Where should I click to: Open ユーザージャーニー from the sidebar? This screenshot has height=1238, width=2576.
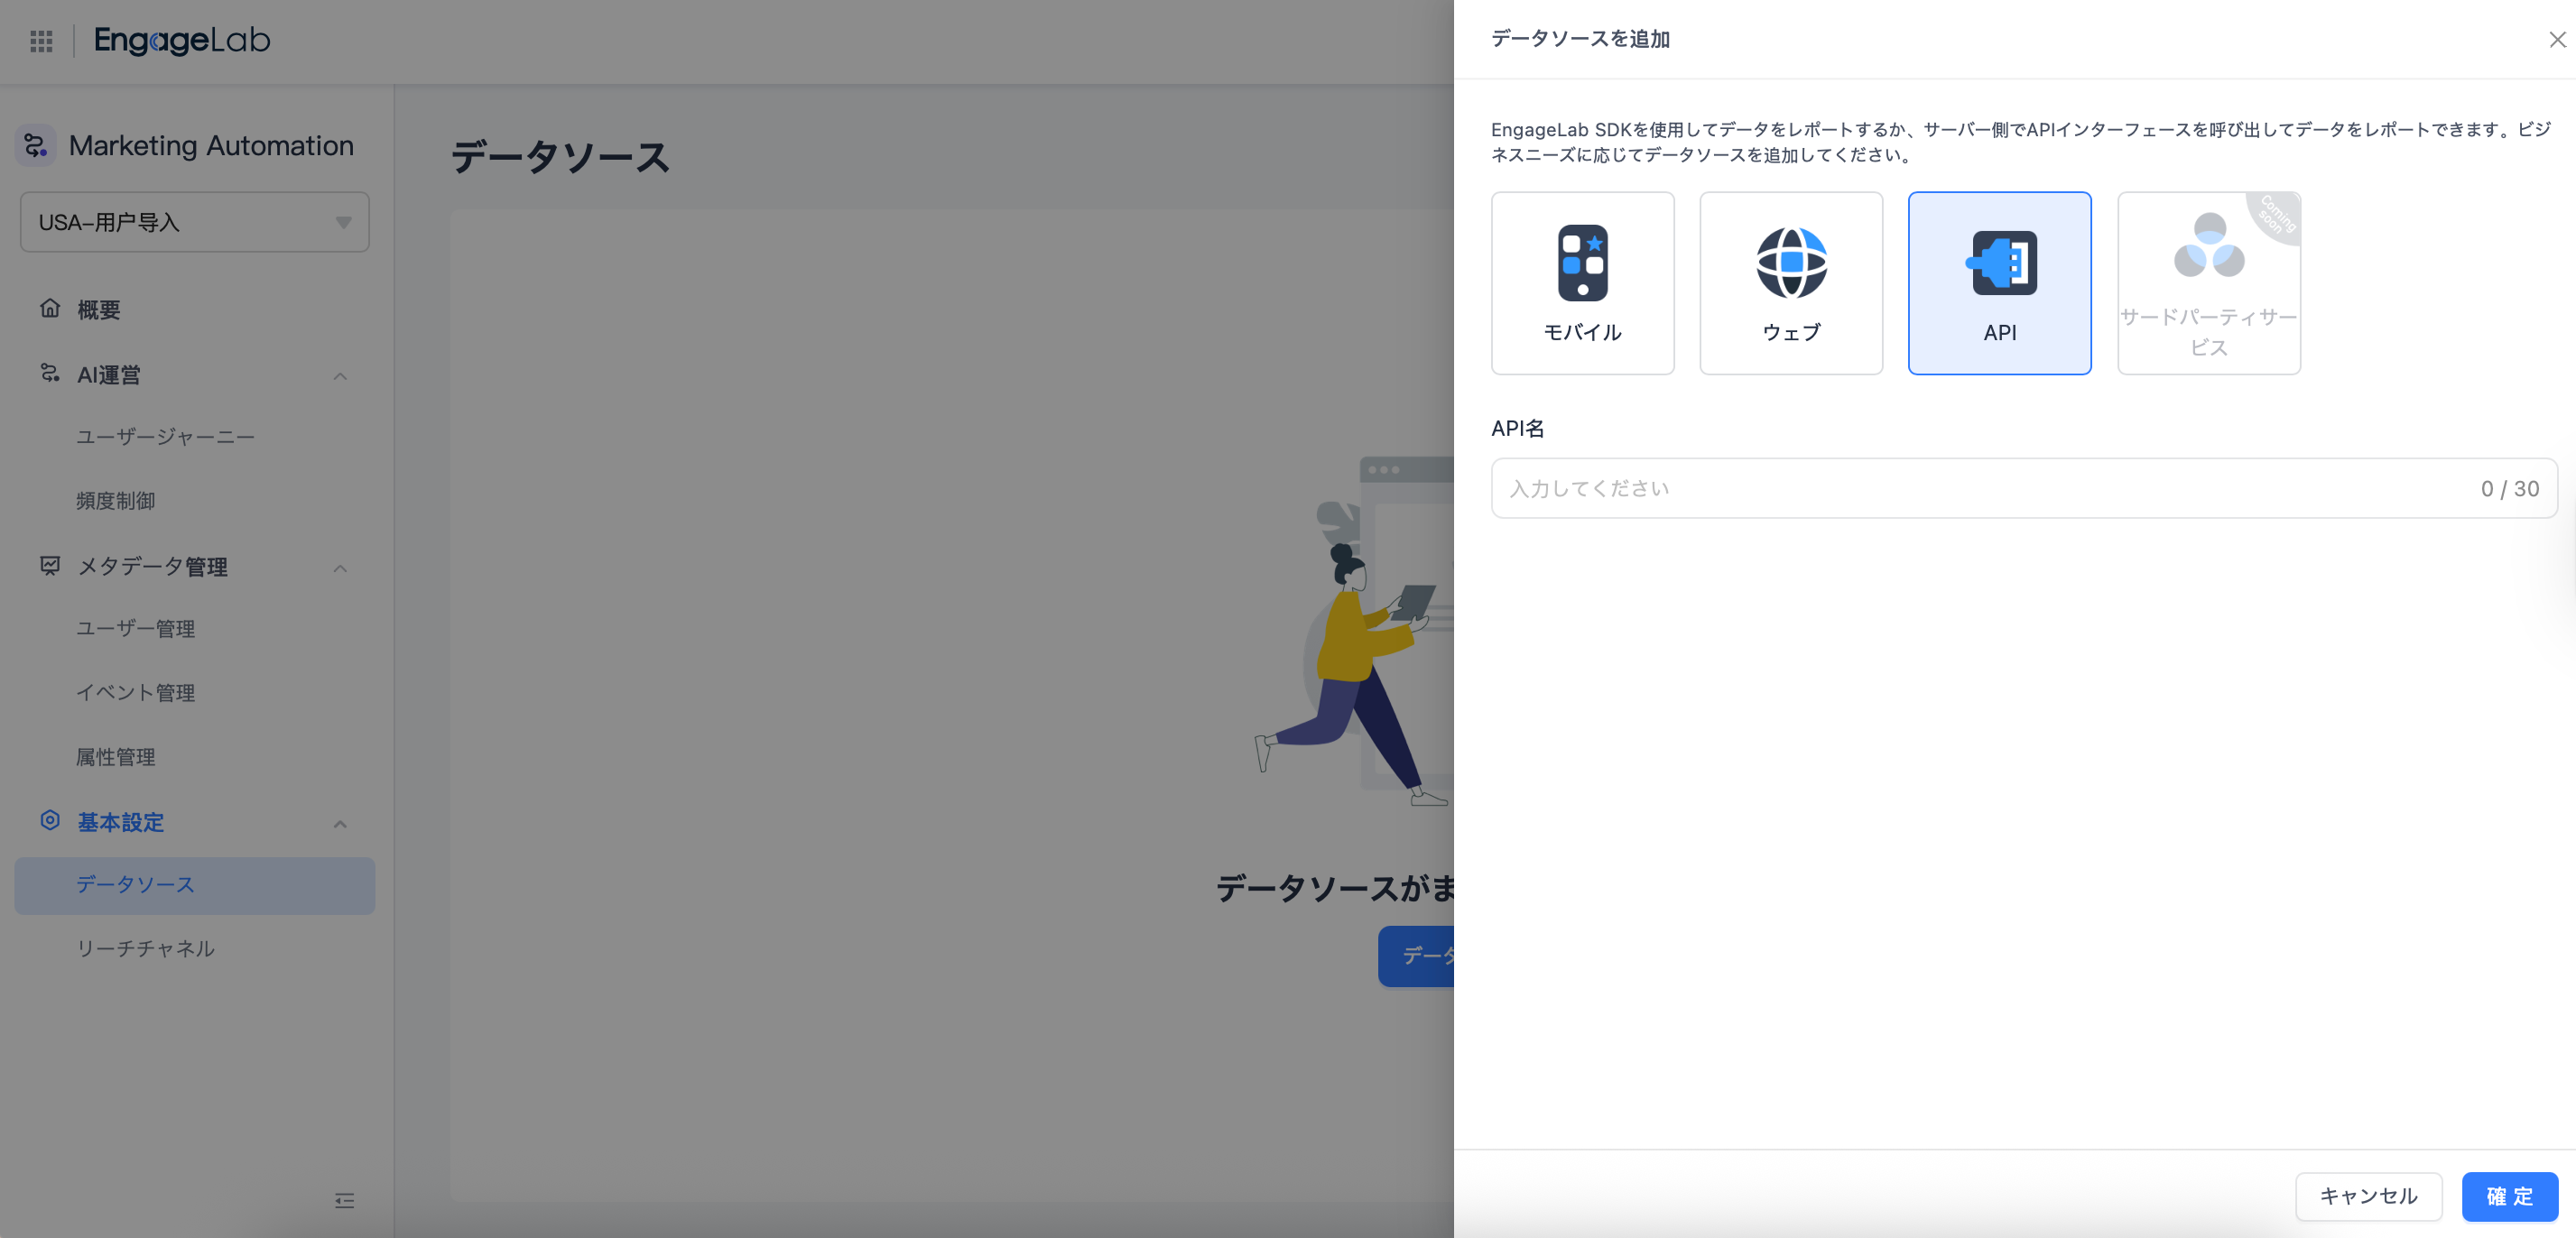[x=165, y=436]
